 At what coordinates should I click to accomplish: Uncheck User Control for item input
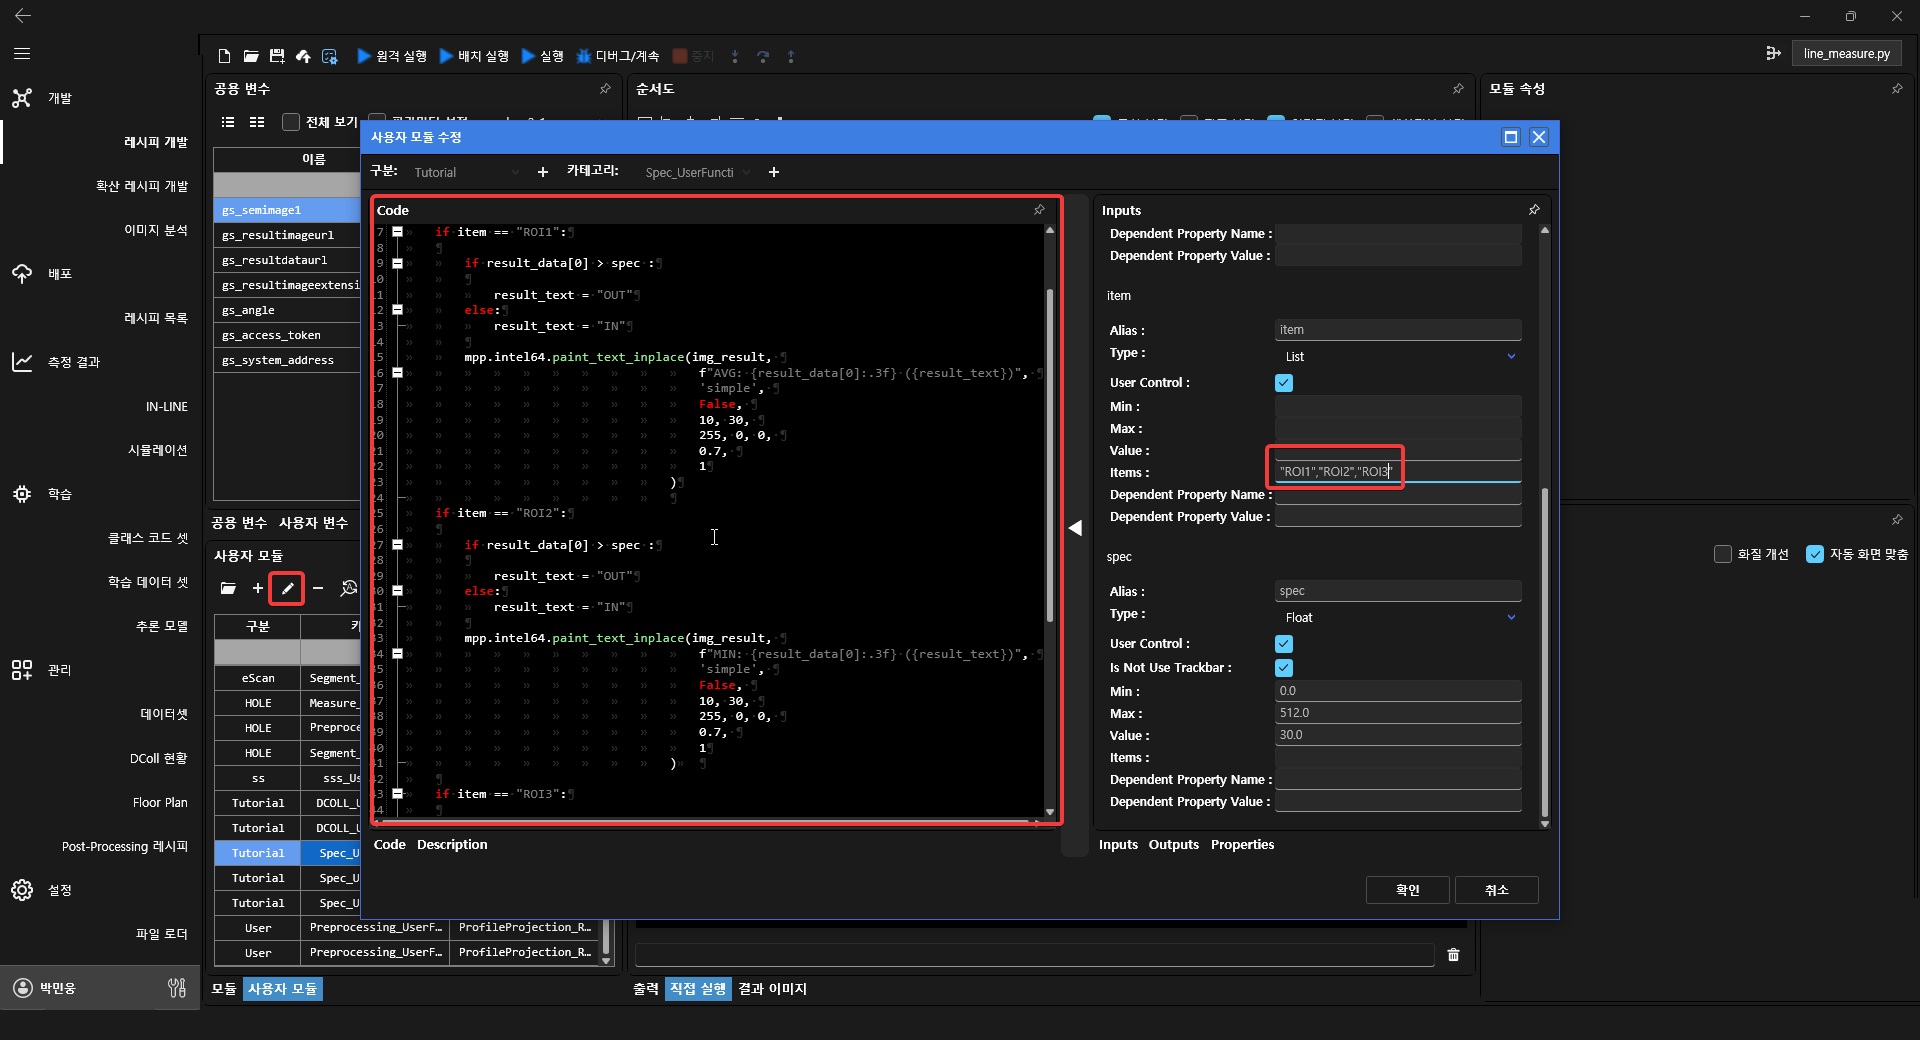point(1284,383)
